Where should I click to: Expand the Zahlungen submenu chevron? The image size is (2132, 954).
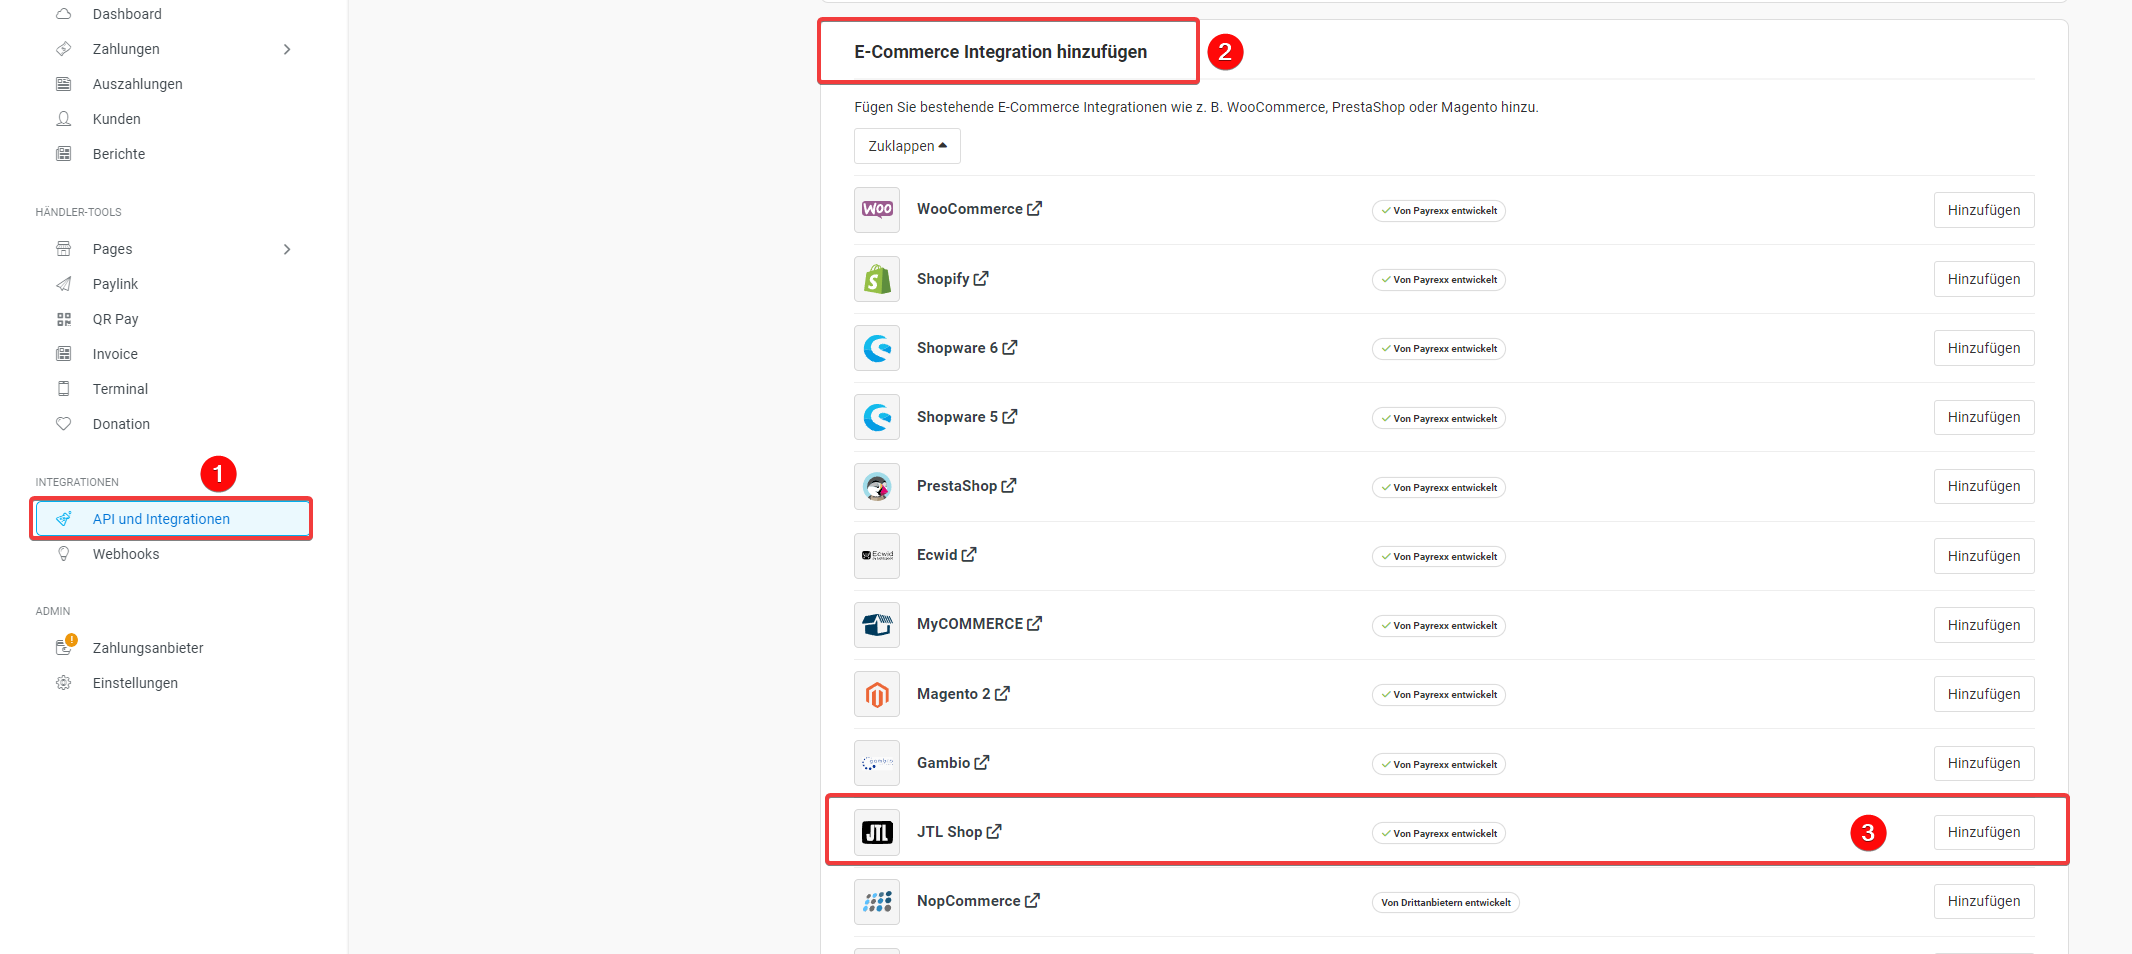(x=287, y=49)
